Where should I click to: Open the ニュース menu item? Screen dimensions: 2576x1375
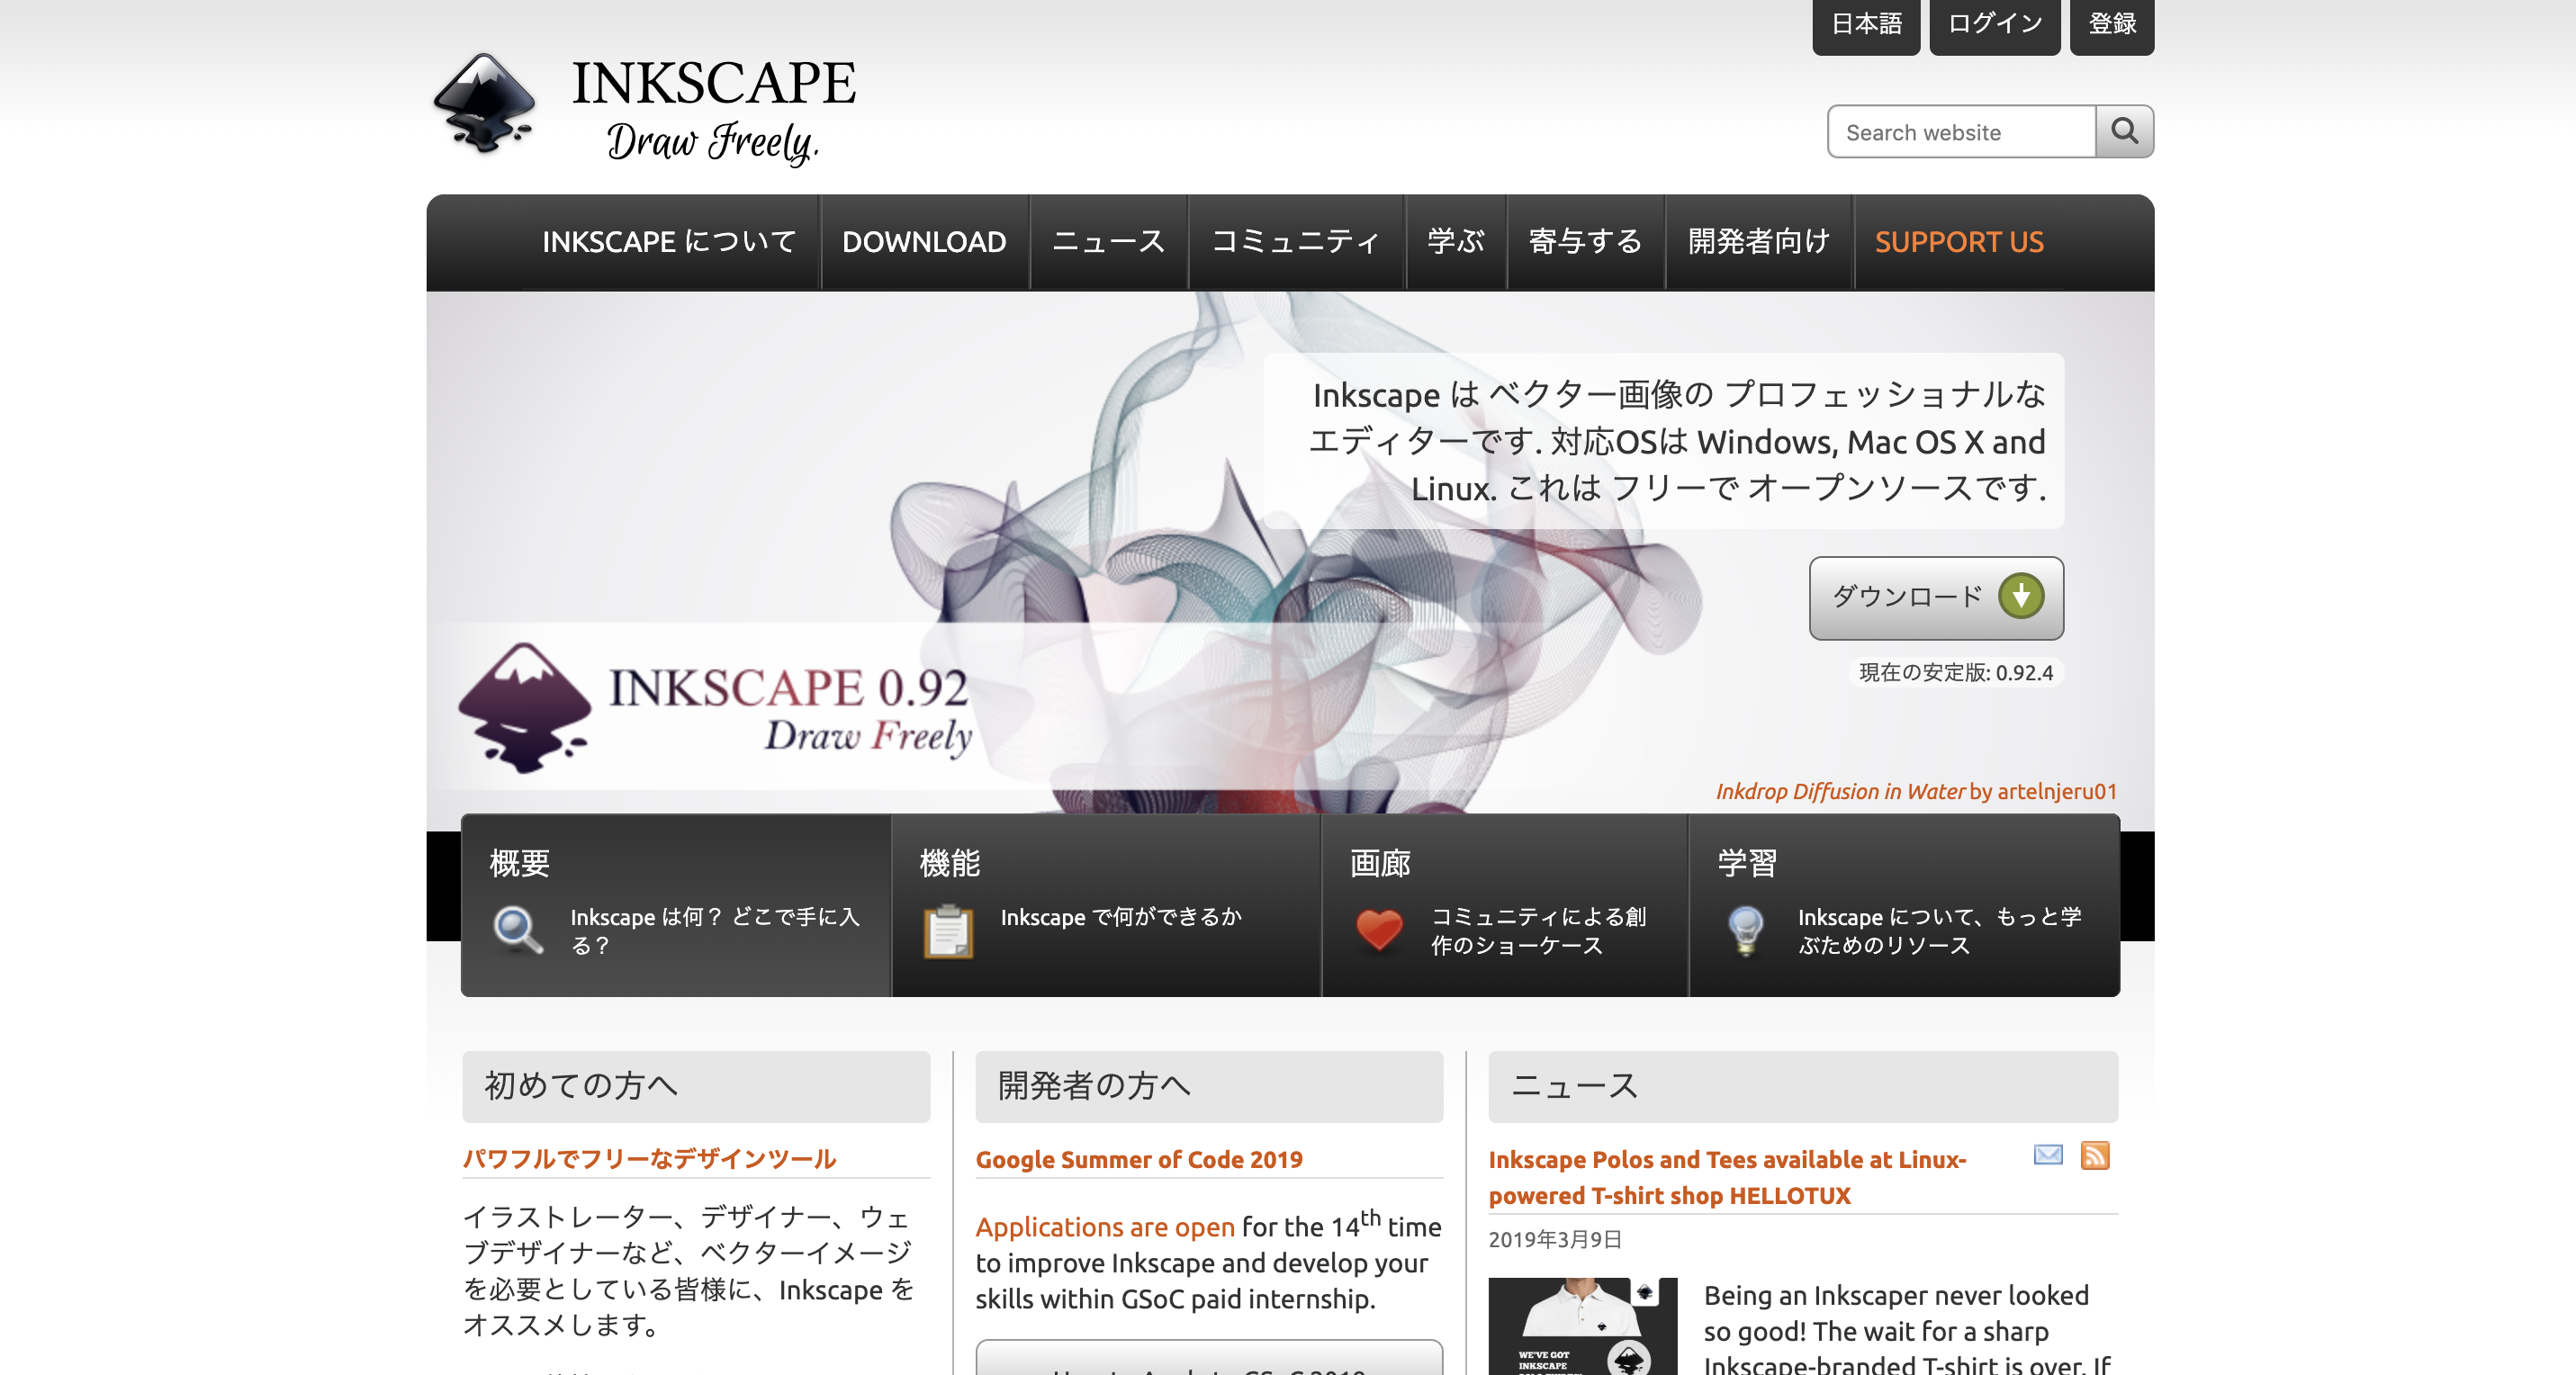1108,242
